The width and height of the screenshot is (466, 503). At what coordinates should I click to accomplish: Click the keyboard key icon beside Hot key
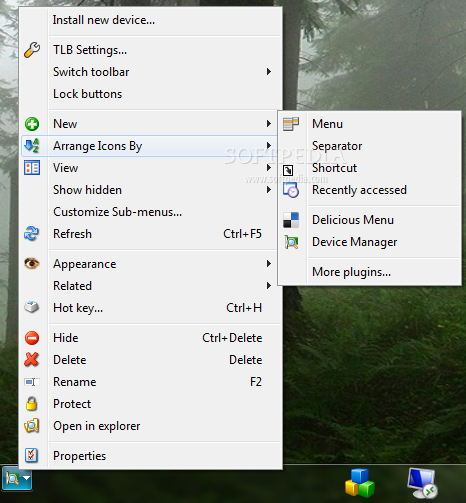(32, 307)
